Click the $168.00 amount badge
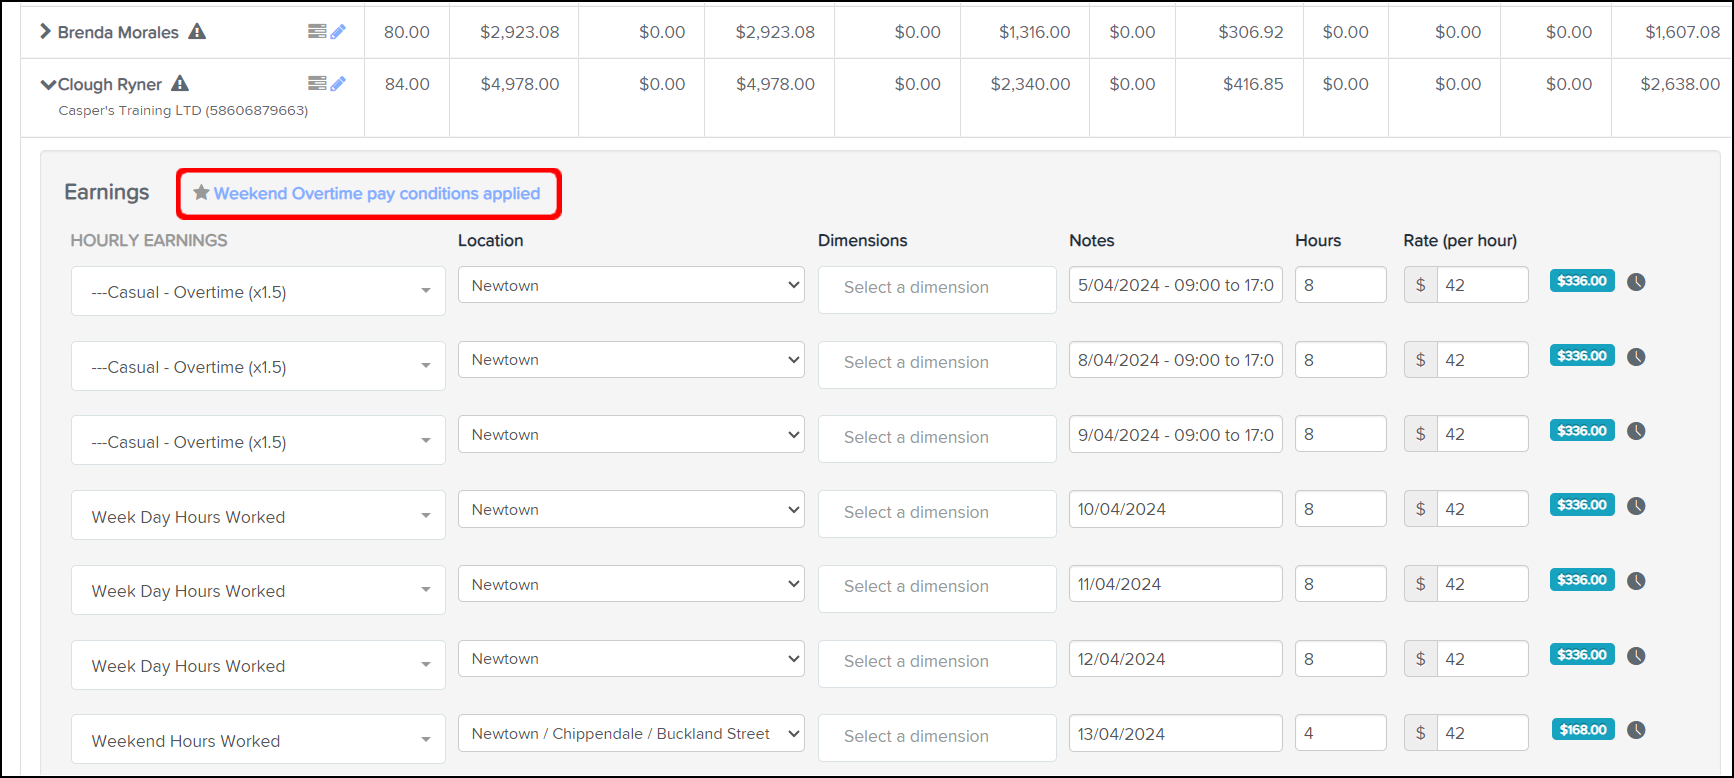 (1583, 730)
